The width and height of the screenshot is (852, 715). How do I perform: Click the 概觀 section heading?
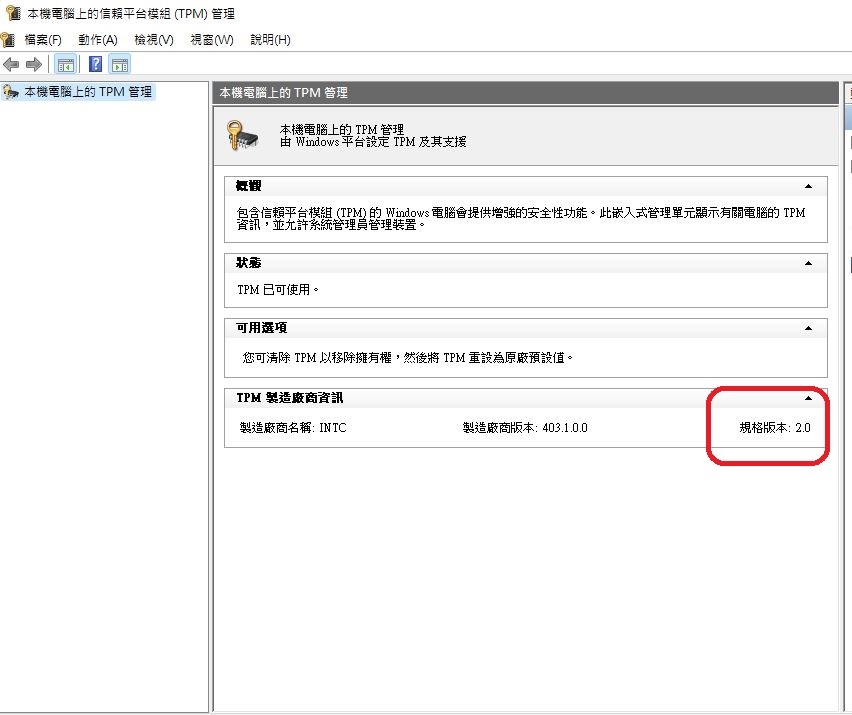(248, 186)
